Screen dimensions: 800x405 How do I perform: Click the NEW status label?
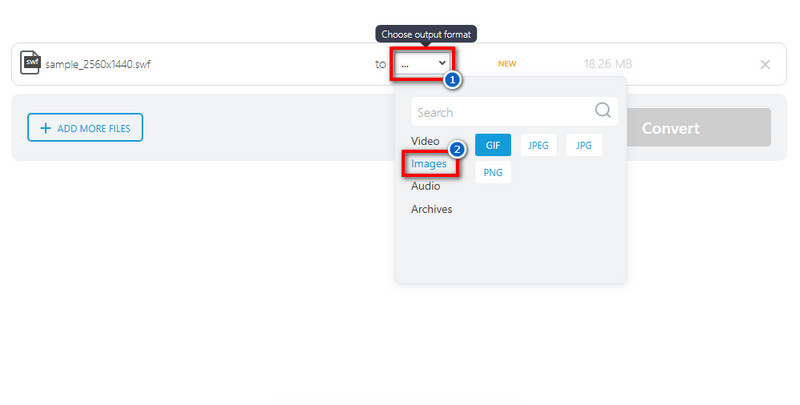tap(507, 64)
